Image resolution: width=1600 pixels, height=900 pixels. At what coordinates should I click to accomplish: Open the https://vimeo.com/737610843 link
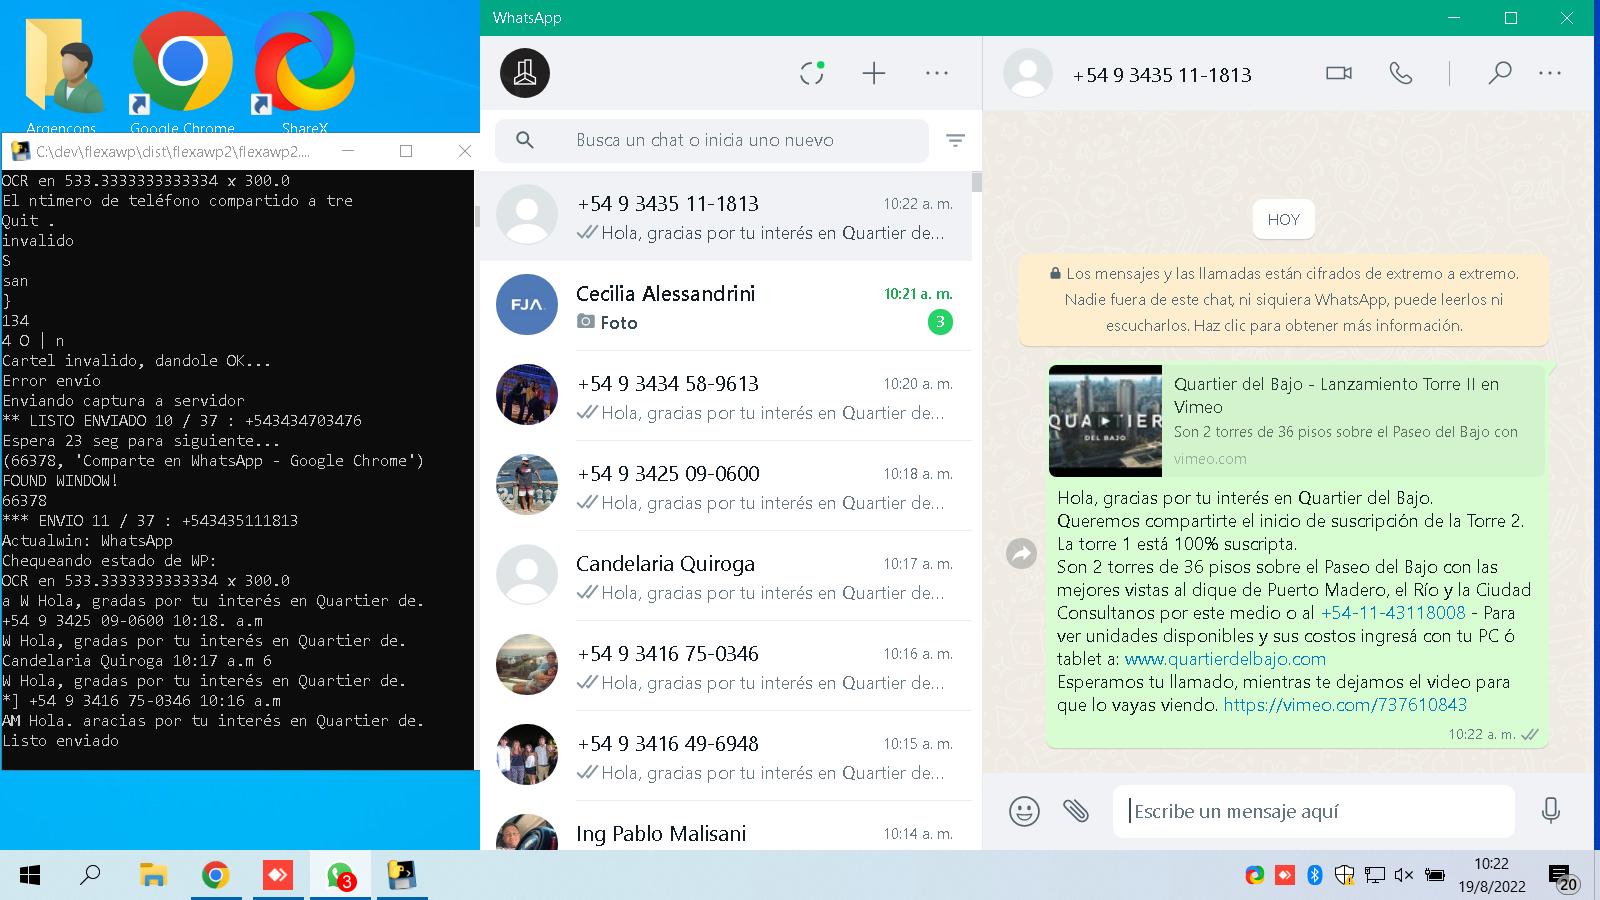pyautogui.click(x=1345, y=705)
